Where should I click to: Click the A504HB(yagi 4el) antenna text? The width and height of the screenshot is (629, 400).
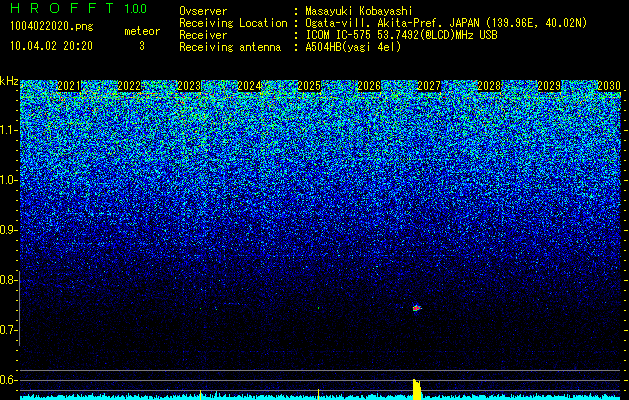tap(353, 47)
